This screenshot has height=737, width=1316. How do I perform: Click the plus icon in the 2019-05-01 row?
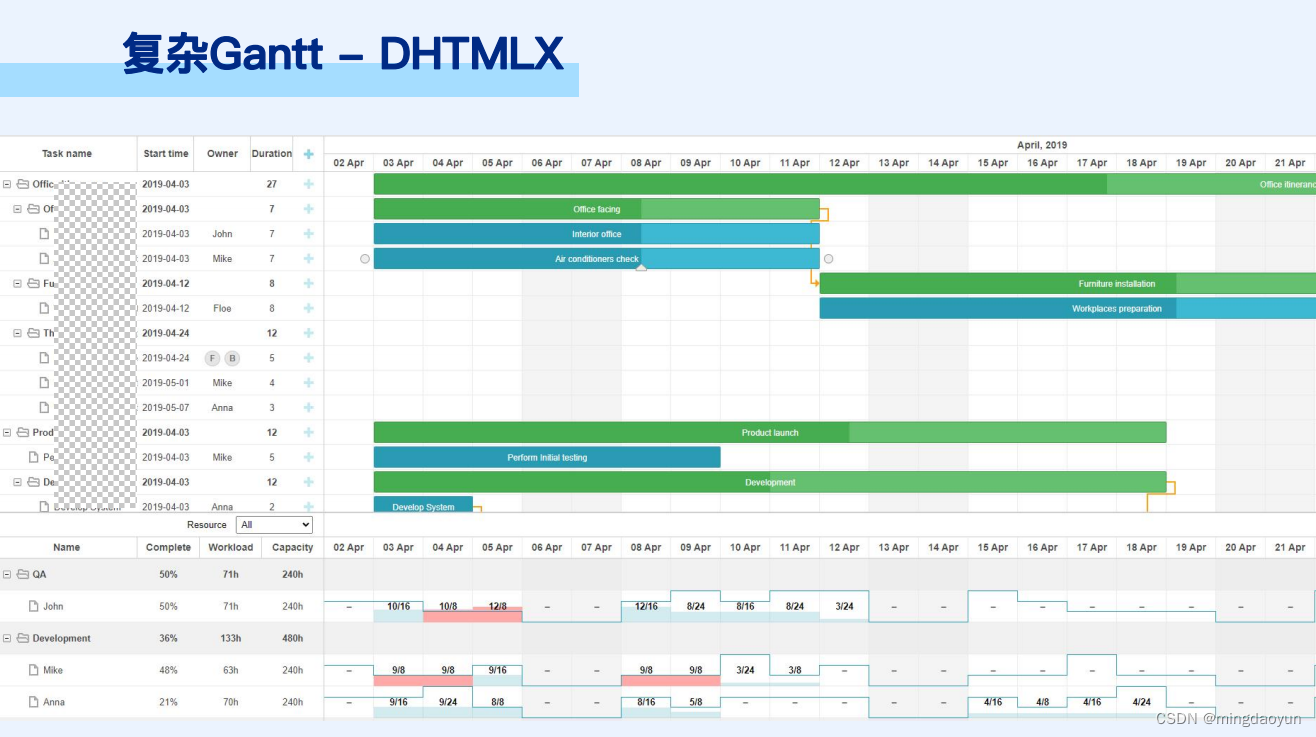[308, 383]
